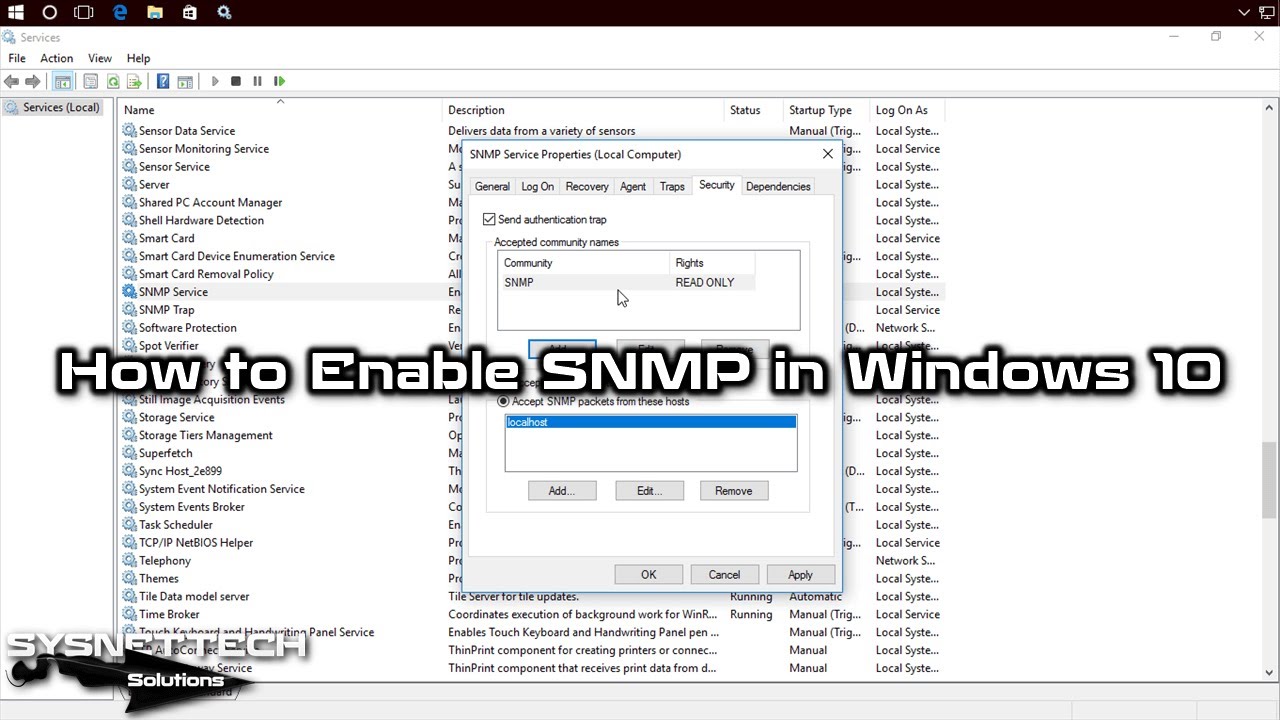
Task: Select the localhost entry in hosts list
Action: [651, 422]
